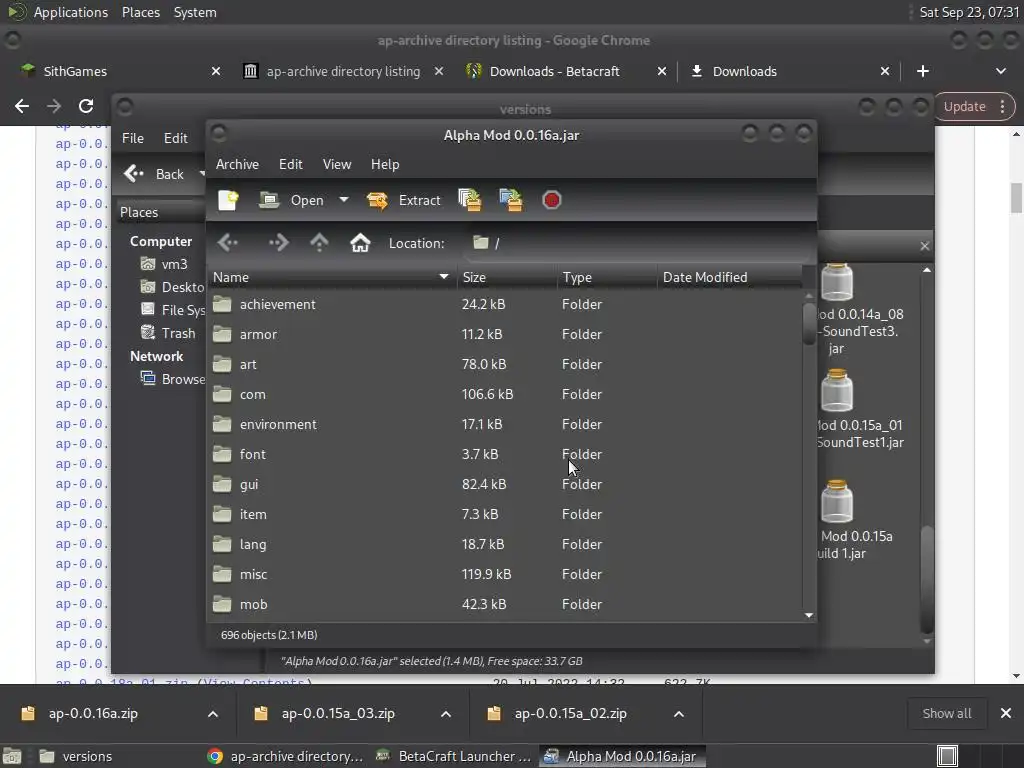Open the Applications menu
Screen dimensions: 1024x768
click(x=70, y=12)
